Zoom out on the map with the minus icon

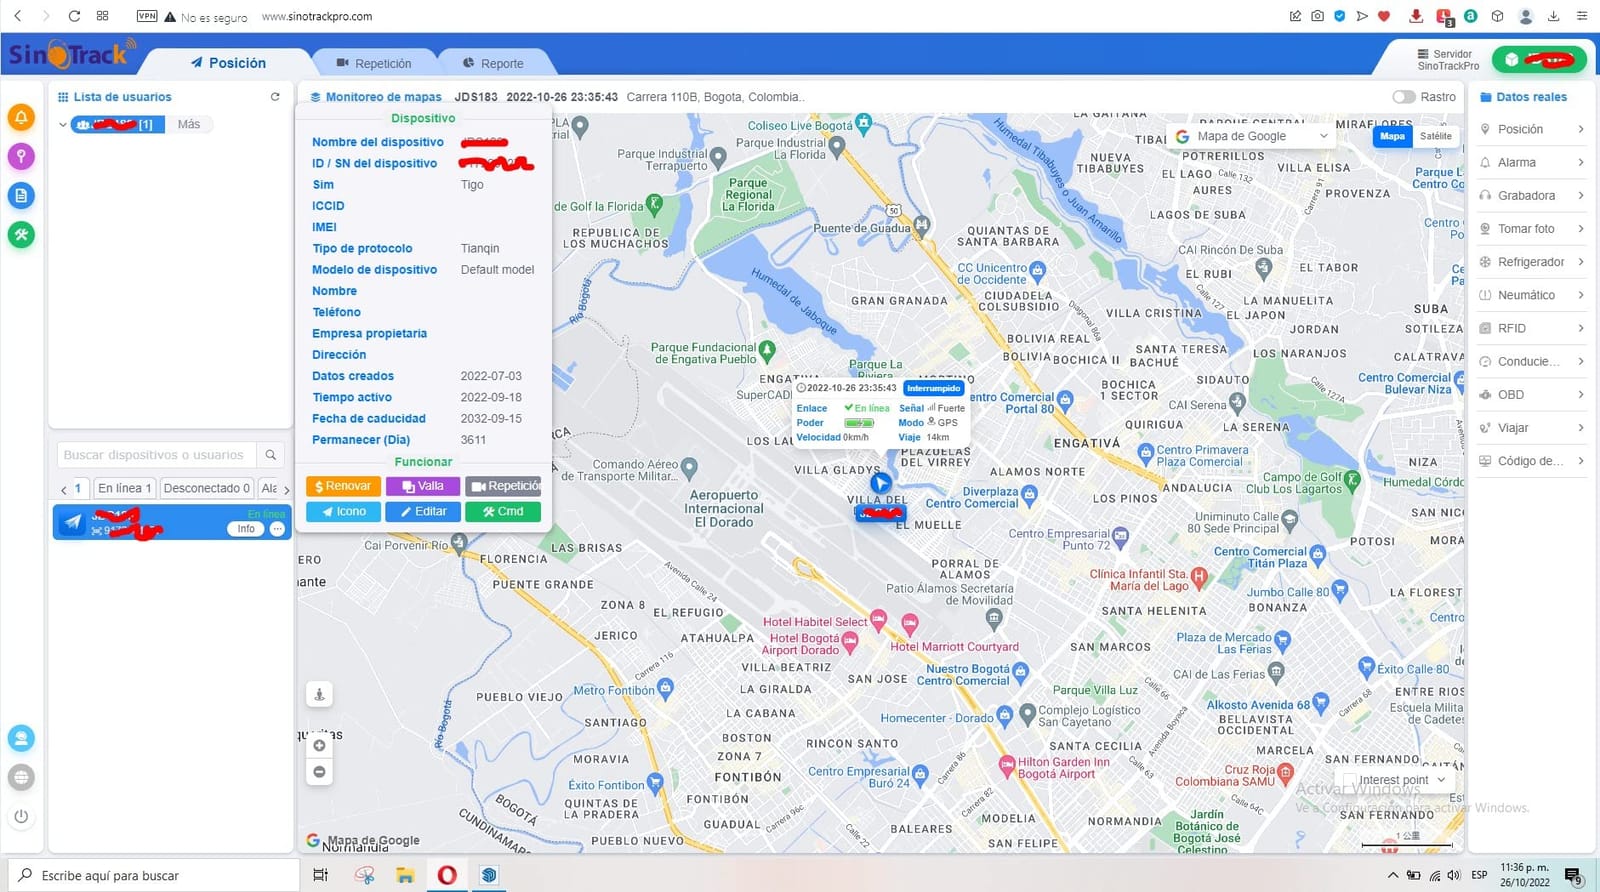coord(319,772)
